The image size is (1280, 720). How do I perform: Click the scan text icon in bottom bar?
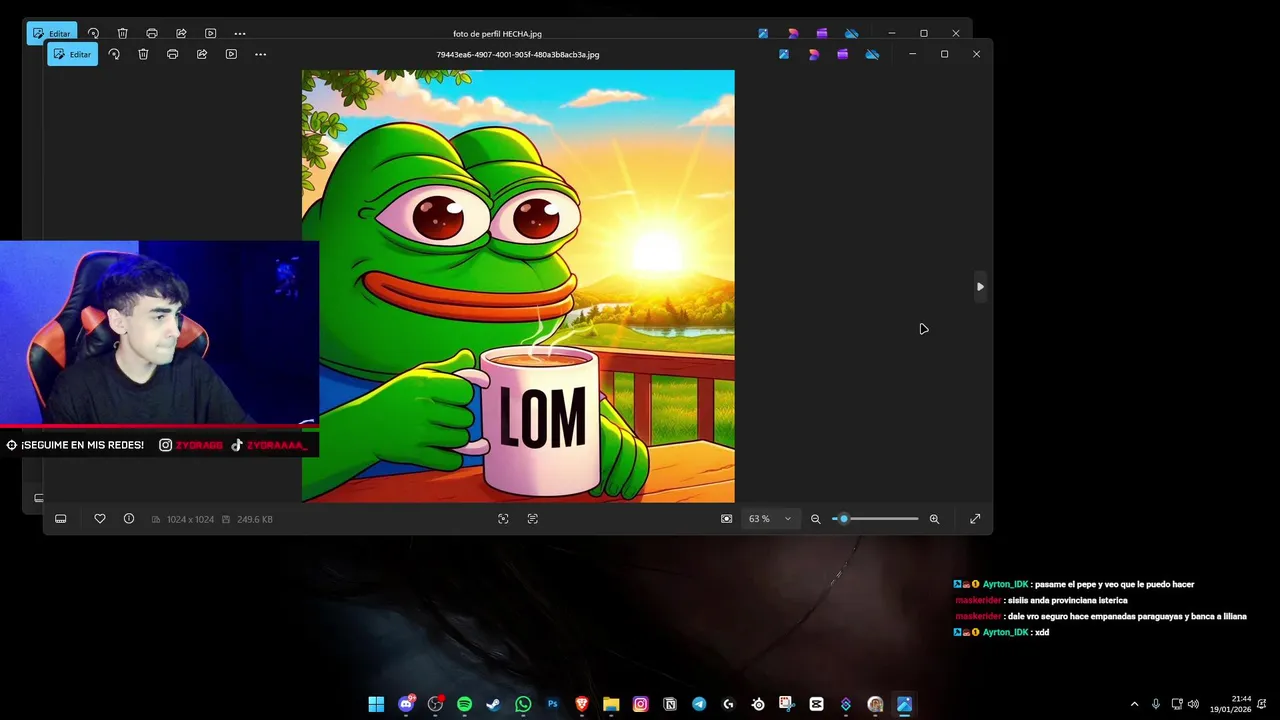tap(532, 519)
